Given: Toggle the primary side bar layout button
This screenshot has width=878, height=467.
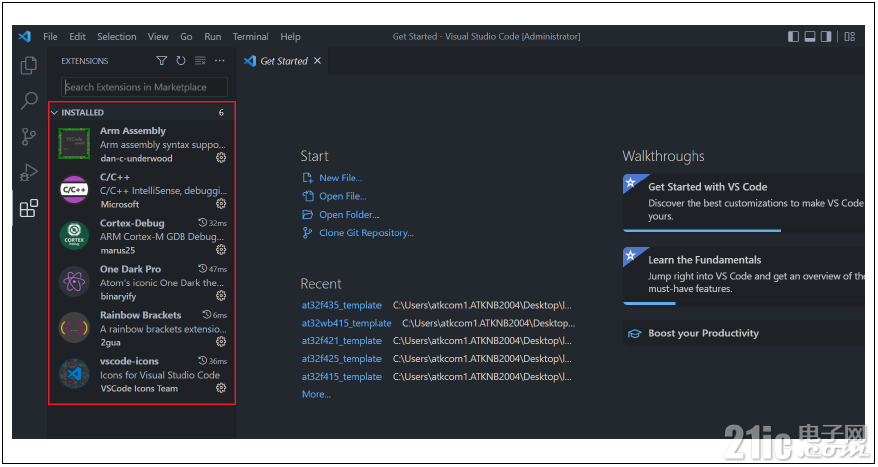Looking at the screenshot, I should click(x=793, y=36).
